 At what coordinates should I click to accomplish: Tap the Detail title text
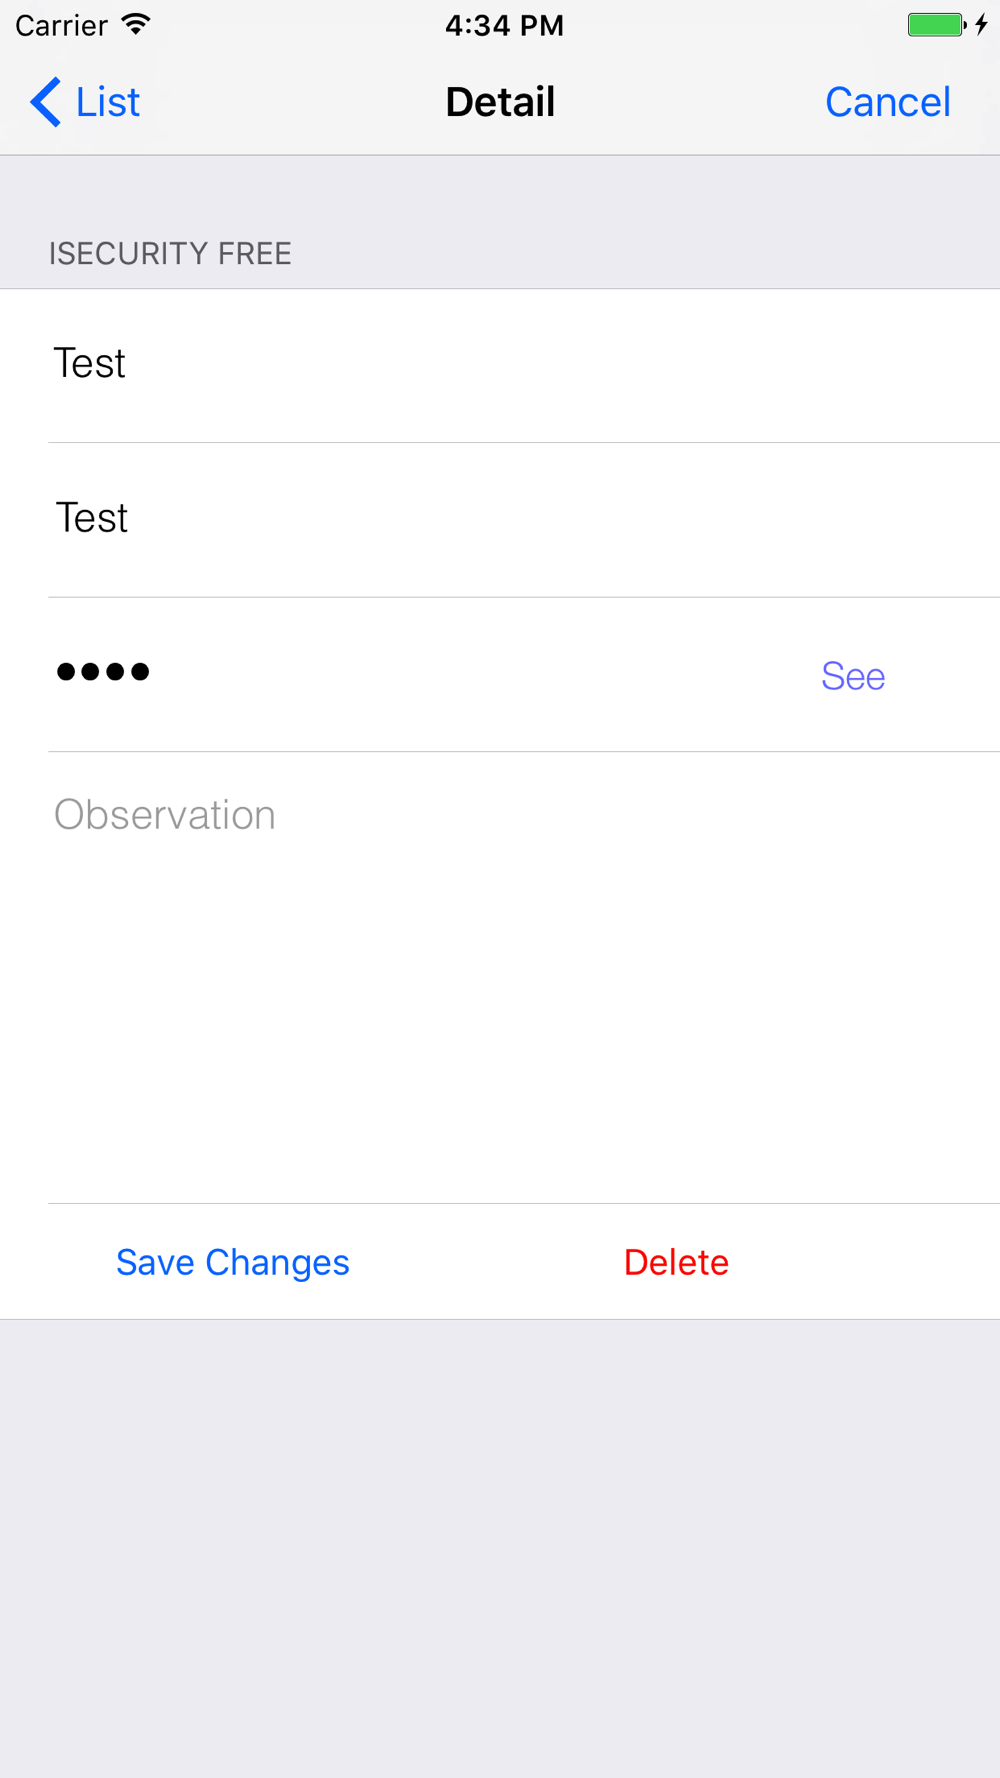click(x=500, y=102)
